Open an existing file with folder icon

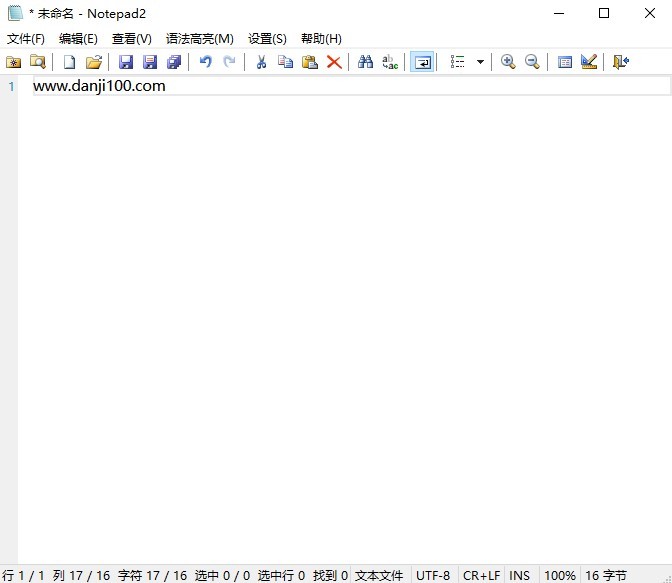click(94, 62)
